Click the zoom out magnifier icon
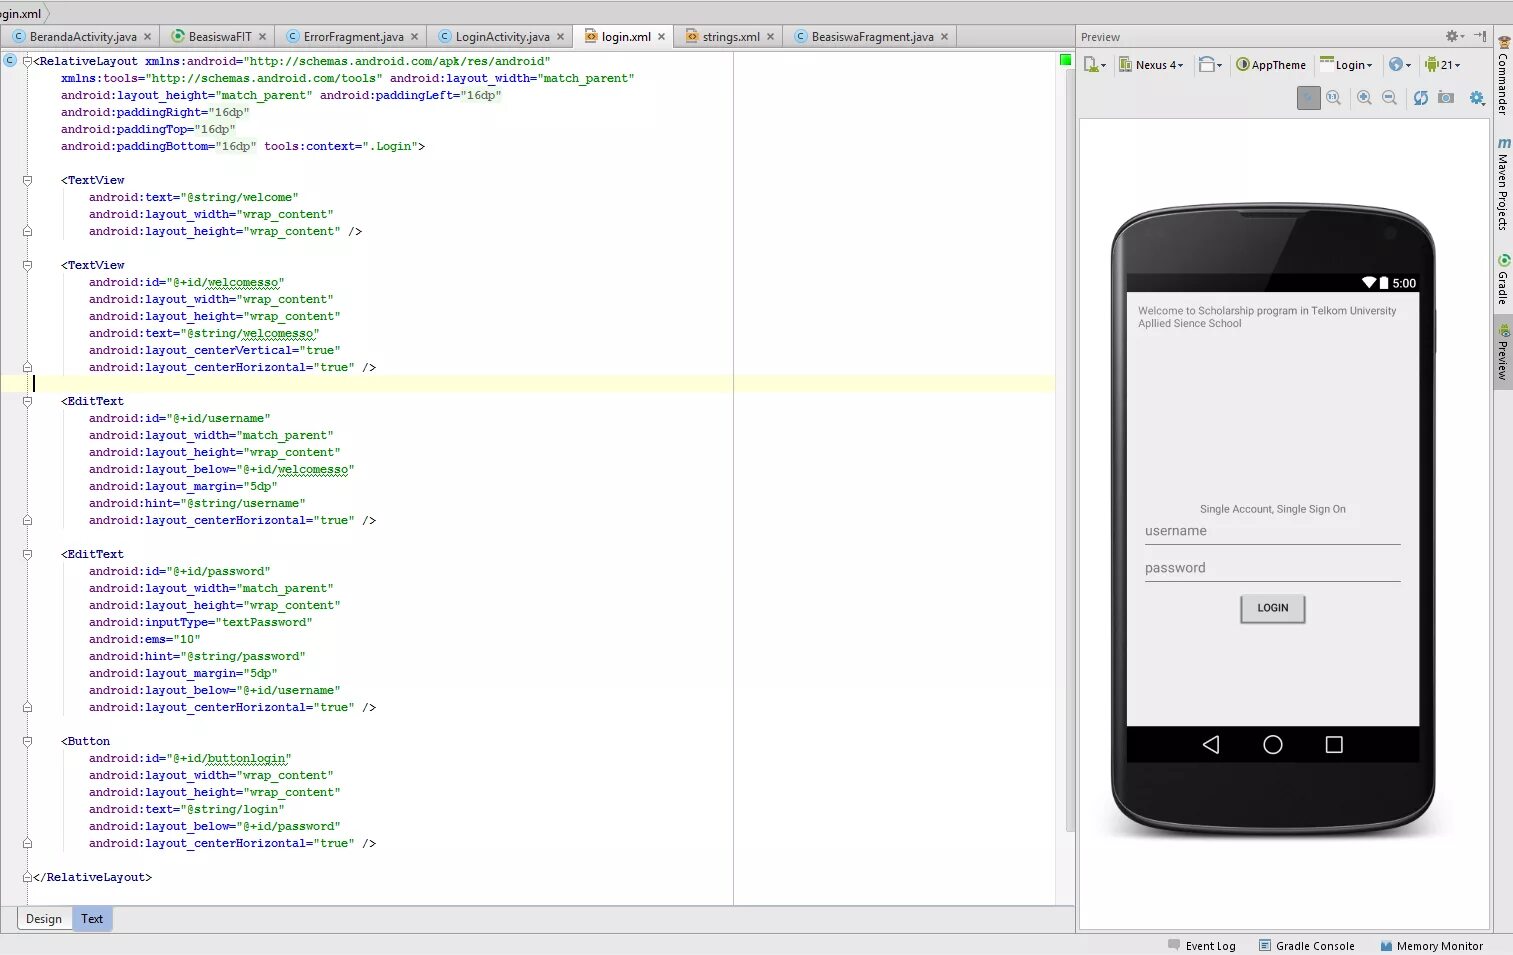This screenshot has height=955, width=1513. [x=1389, y=98]
